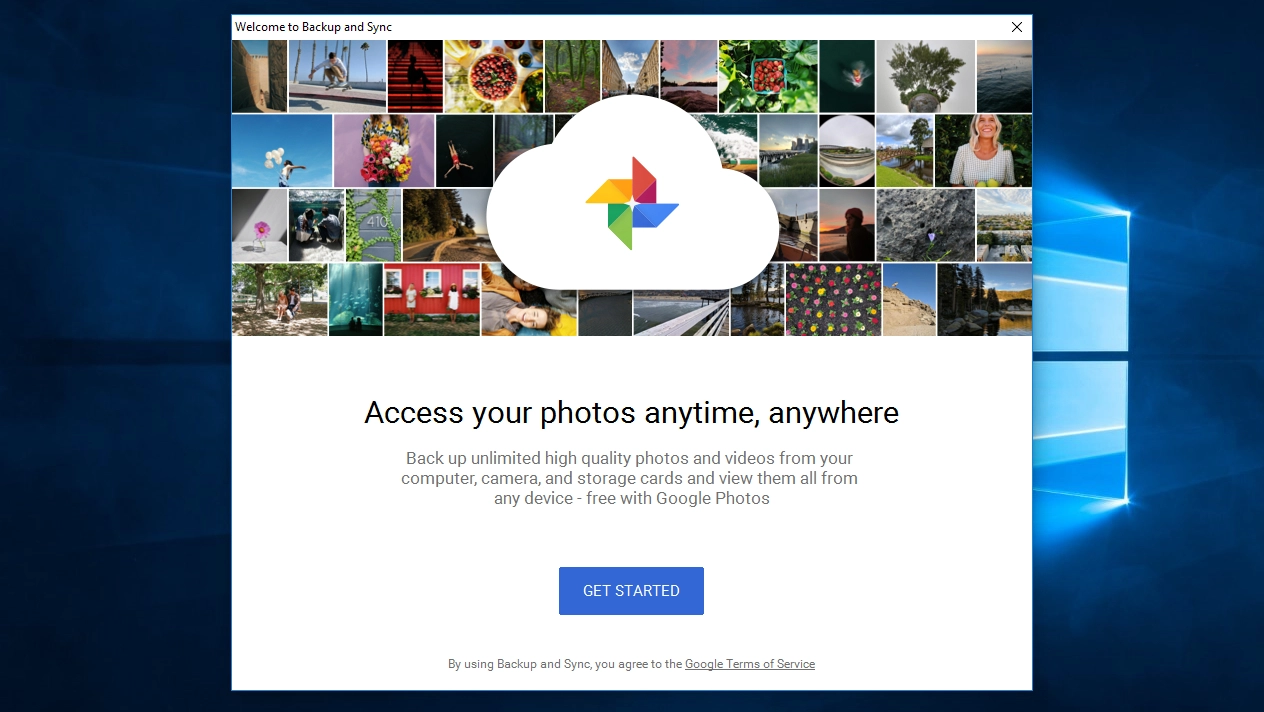Select the white balloons against sky photo
Screen dimensions: 1264x712
pyautogui.click(x=282, y=151)
